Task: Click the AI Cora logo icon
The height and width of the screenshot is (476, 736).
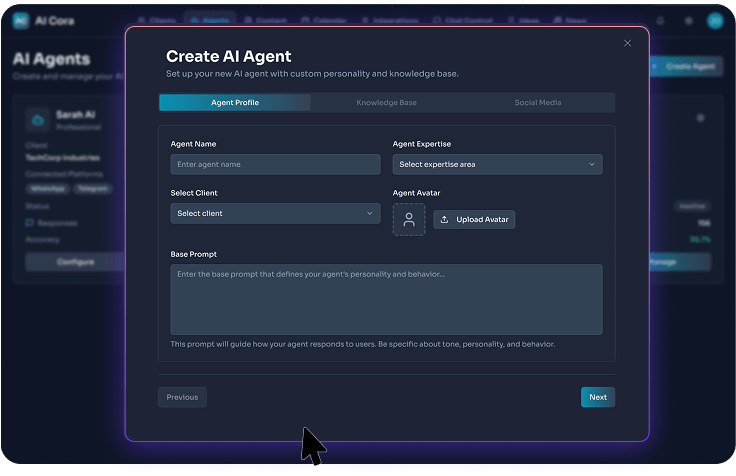Action: pos(21,21)
